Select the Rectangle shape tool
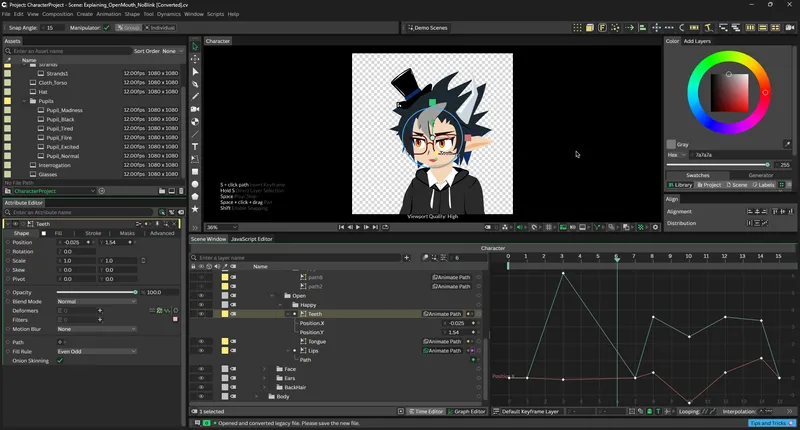Viewport: 800px width, 430px height. 195,171
